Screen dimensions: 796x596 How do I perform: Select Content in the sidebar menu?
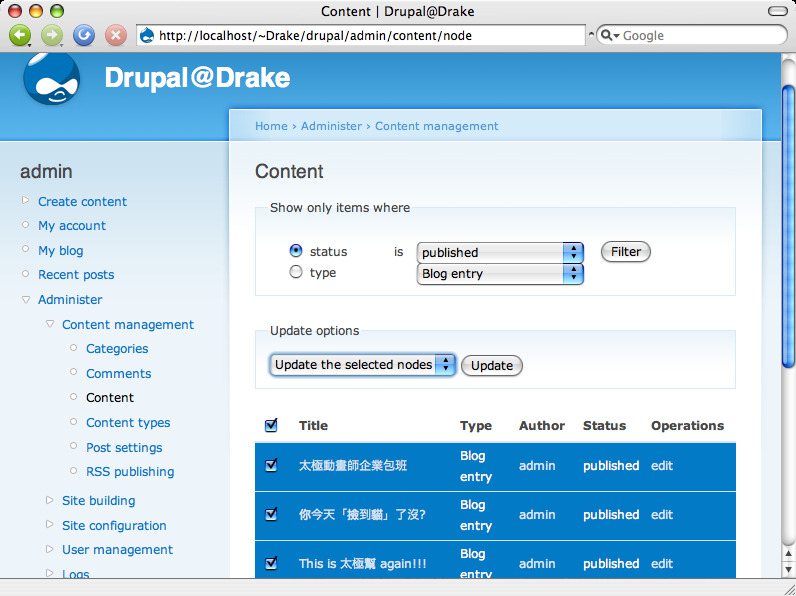pos(110,398)
